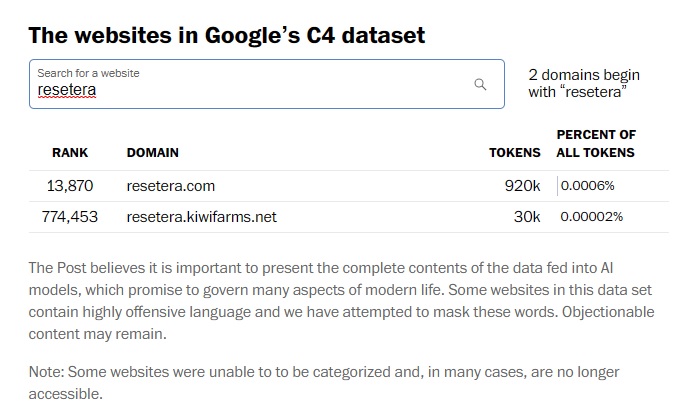This screenshot has height=420, width=674.
Task: Click rank 13,870 in first row
Action: [70, 186]
